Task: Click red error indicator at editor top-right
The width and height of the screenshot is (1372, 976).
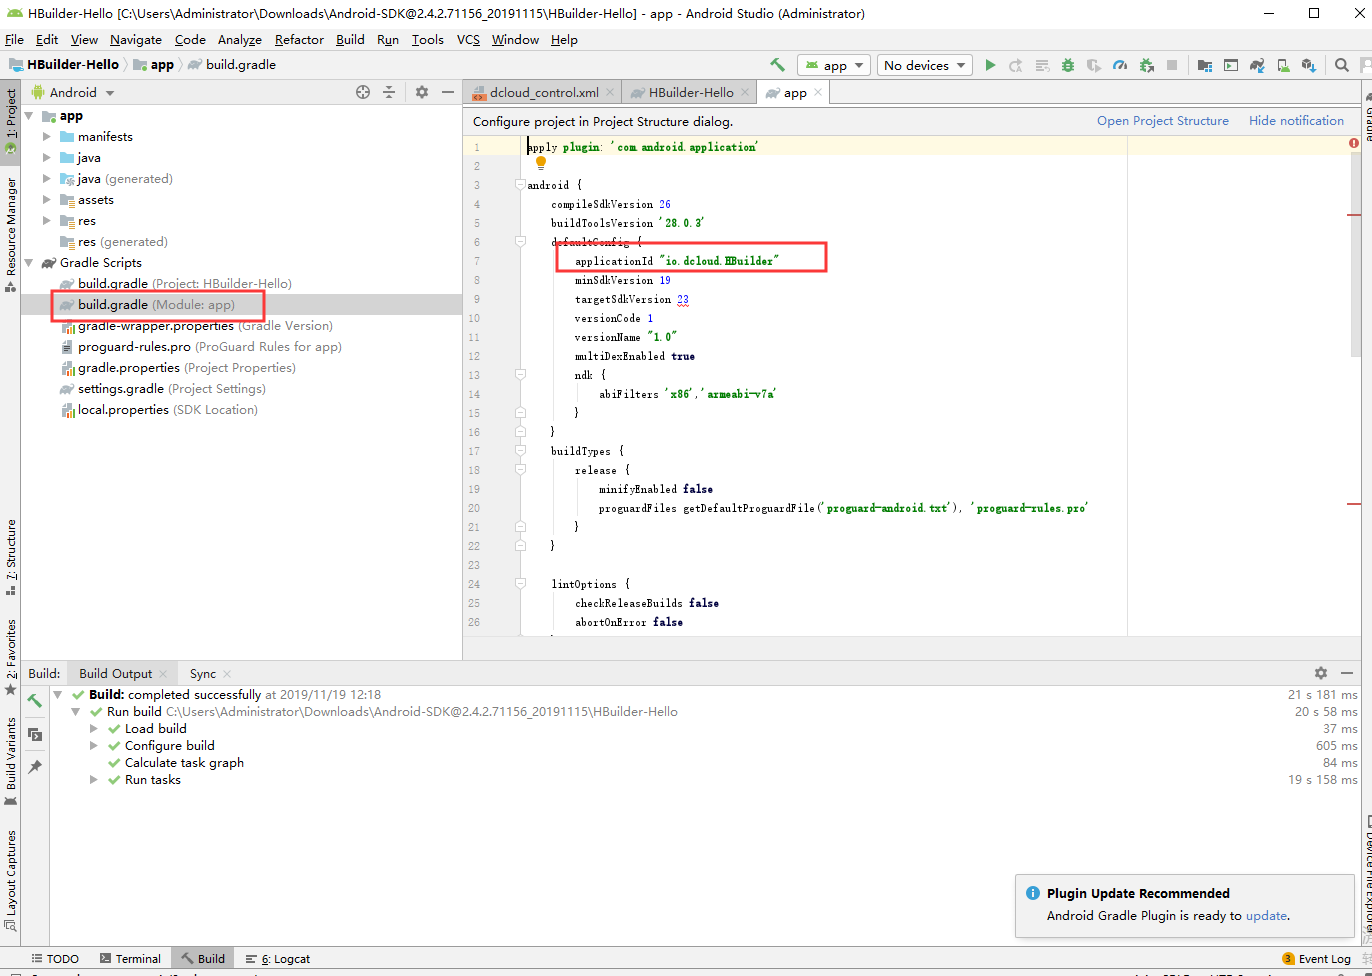Action: pyautogui.click(x=1354, y=143)
